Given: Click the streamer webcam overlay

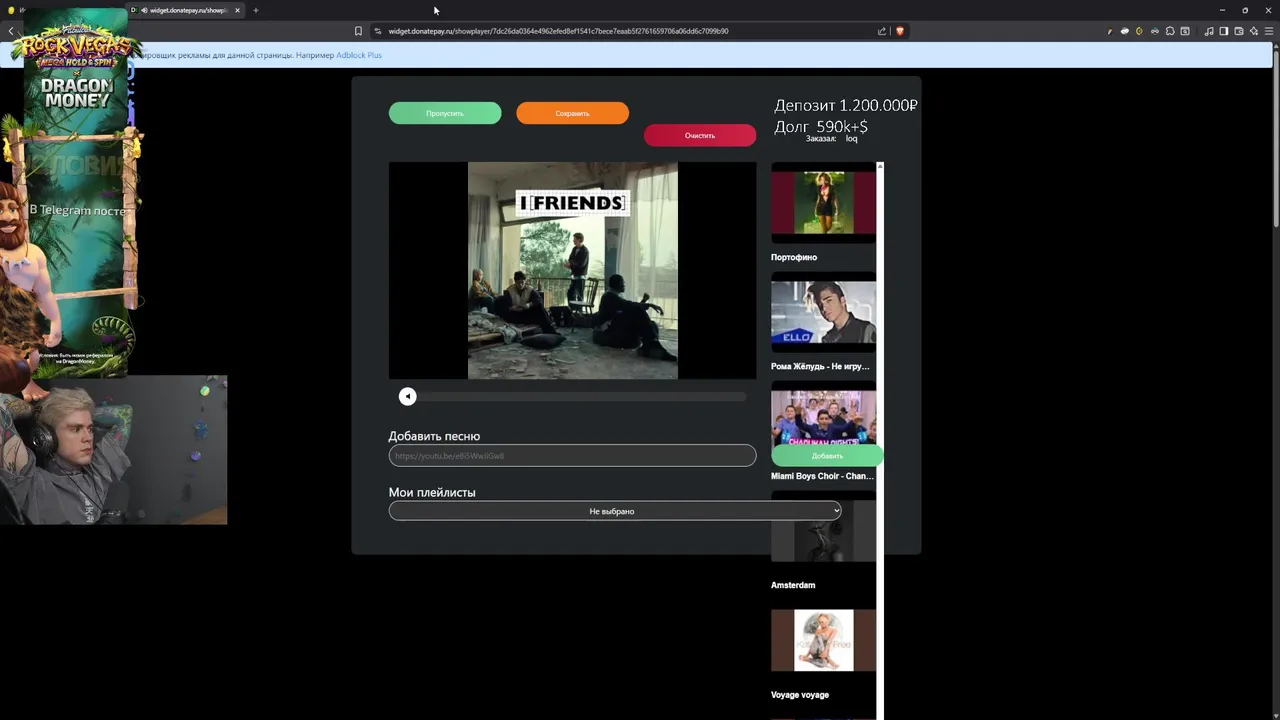Looking at the screenshot, I should [x=113, y=450].
